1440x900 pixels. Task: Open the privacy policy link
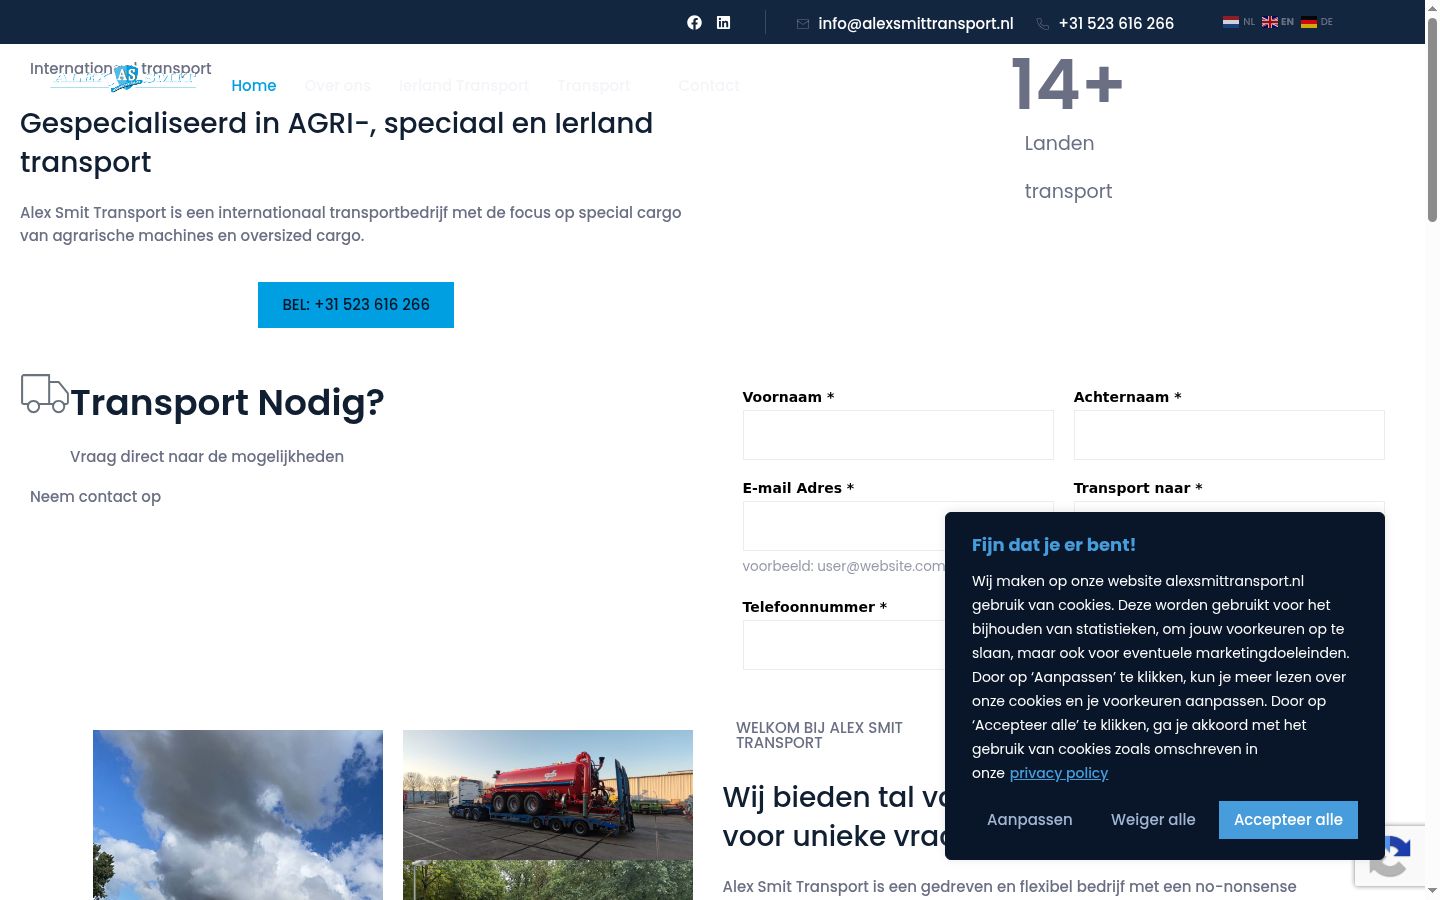[x=1059, y=773]
